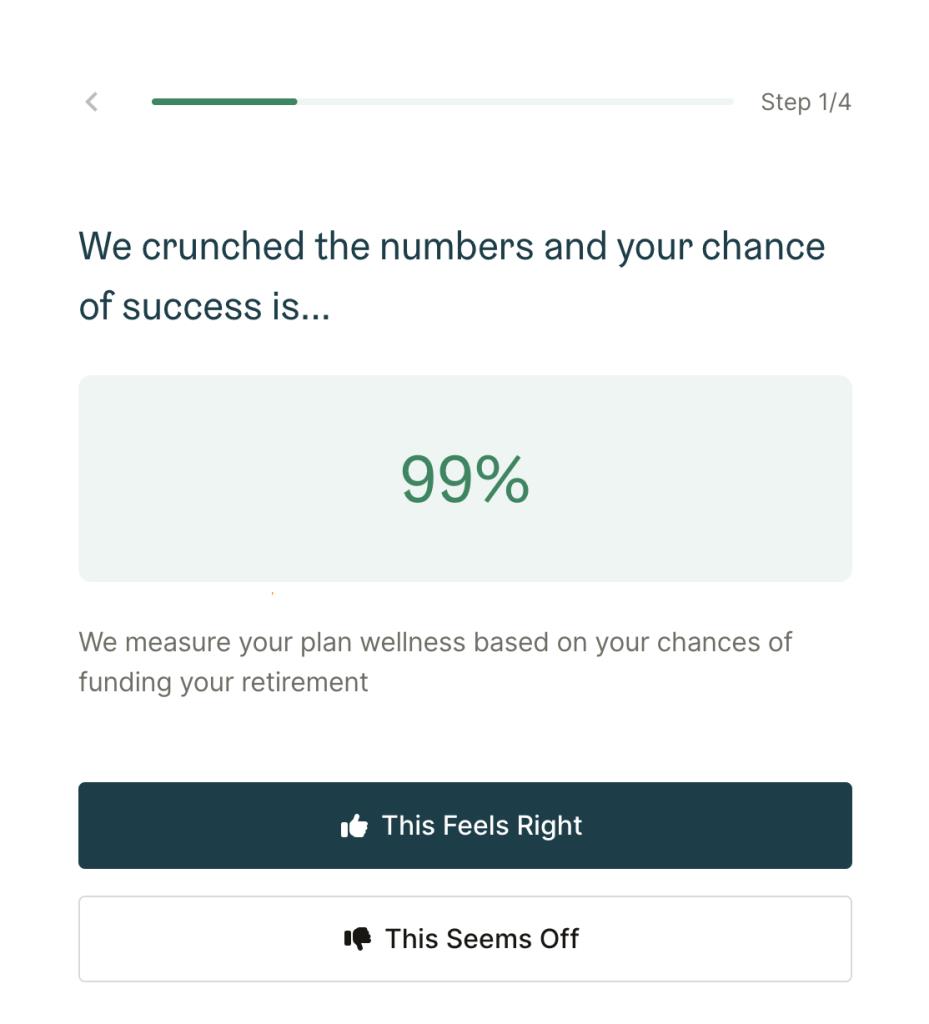Click the unfilled gray progress bar track
Screen dimensions: 929x1024
tap(516, 102)
